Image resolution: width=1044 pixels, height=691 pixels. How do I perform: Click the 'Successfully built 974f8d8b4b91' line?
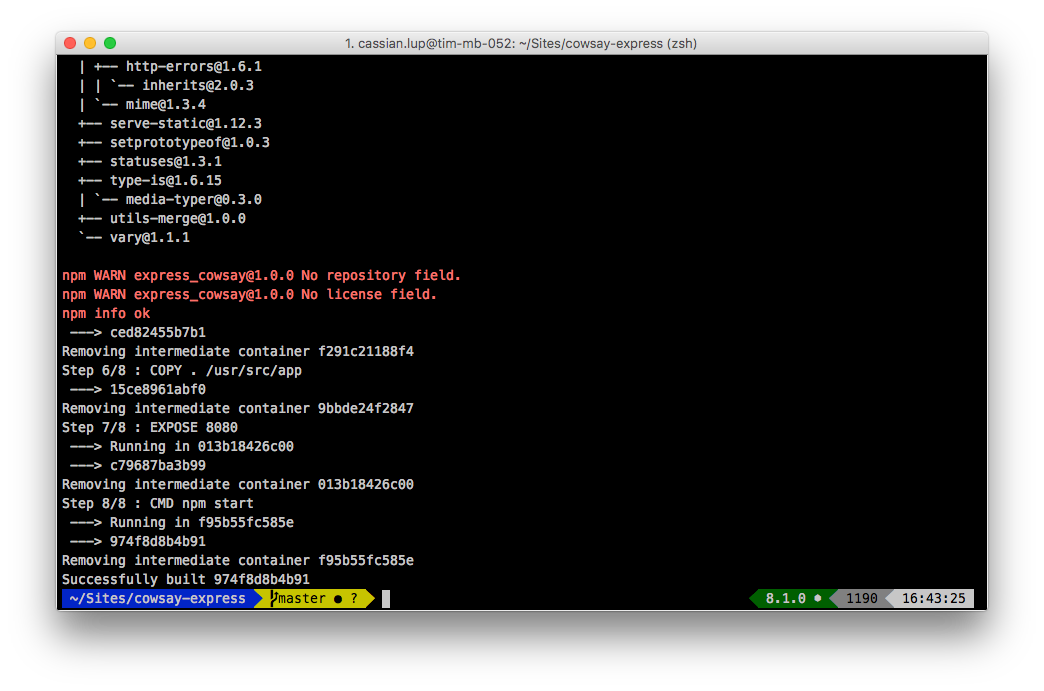[x=186, y=579]
